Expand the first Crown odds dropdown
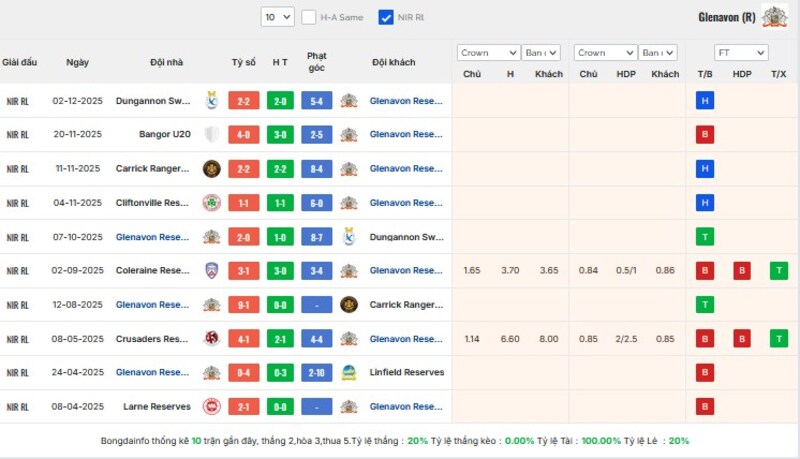This screenshot has width=800, height=459. click(488, 53)
